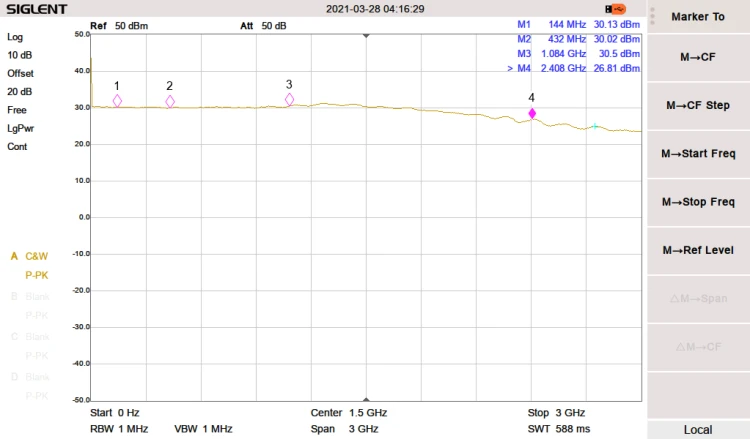The image size is (750, 439).
Task: Click the Stop 3 GHz frequency value
Action: 556,413
